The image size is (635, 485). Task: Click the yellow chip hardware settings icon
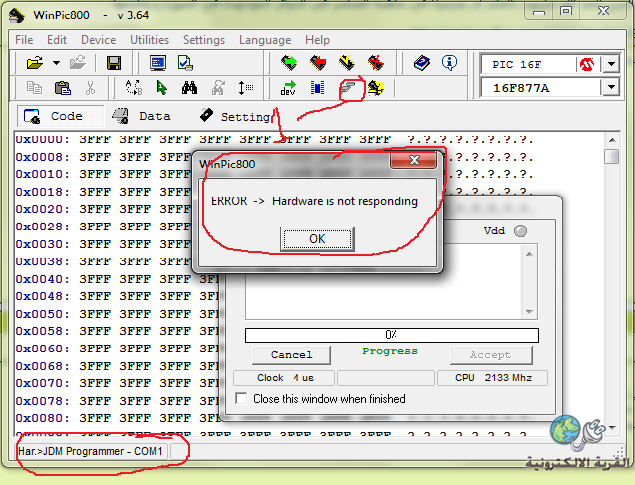point(376,88)
